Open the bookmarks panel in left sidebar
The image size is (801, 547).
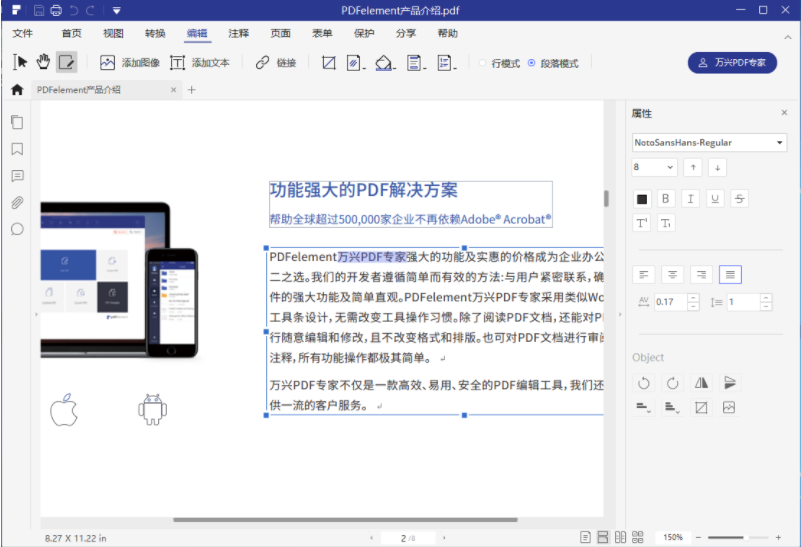tap(17, 149)
